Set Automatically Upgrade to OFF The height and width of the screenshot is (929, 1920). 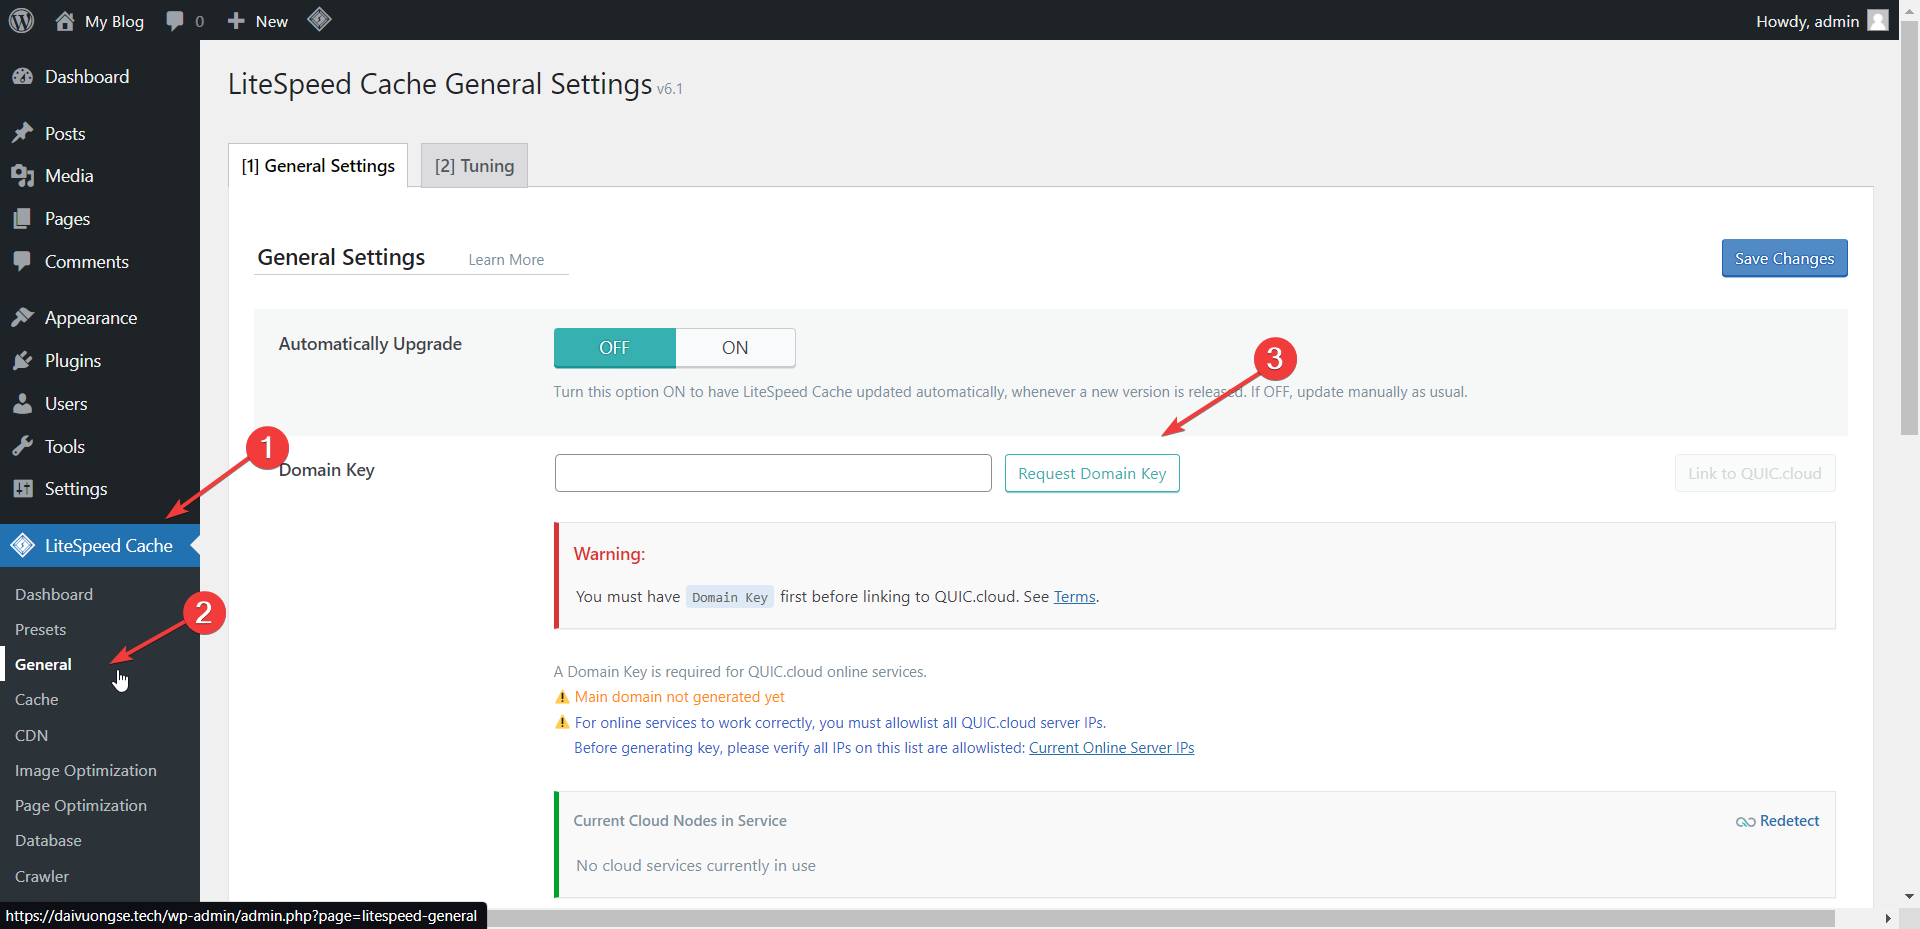[614, 348]
